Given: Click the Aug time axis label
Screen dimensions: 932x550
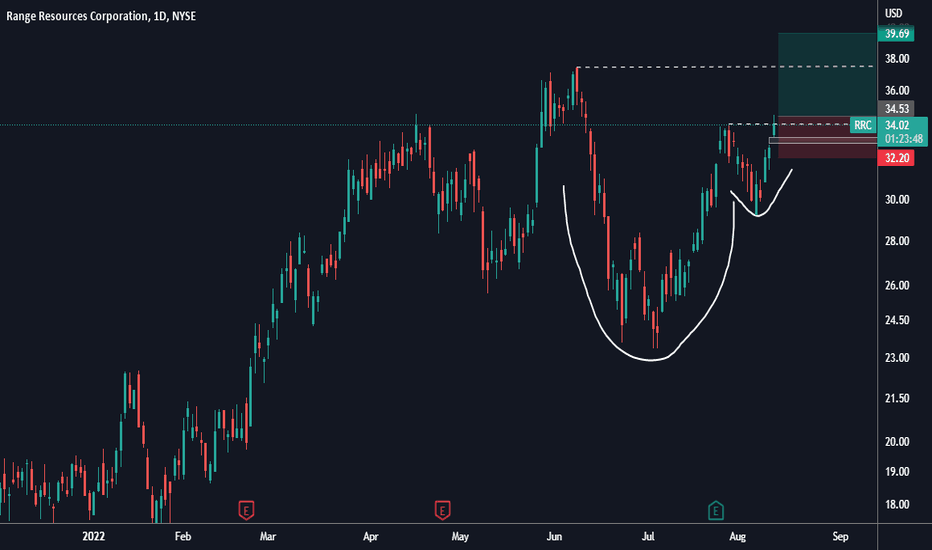Looking at the screenshot, I should (x=737, y=536).
